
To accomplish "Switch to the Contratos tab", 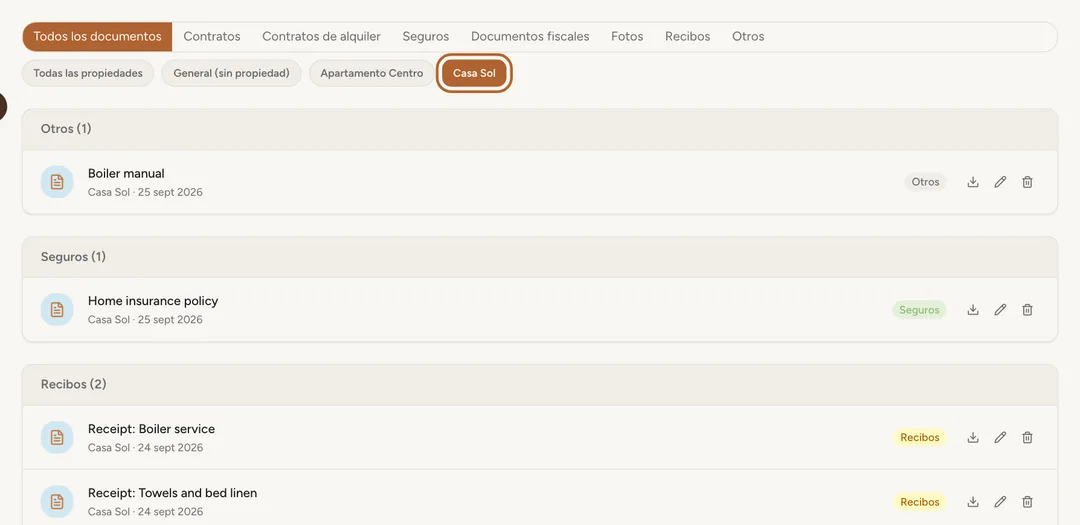I will point(211,37).
